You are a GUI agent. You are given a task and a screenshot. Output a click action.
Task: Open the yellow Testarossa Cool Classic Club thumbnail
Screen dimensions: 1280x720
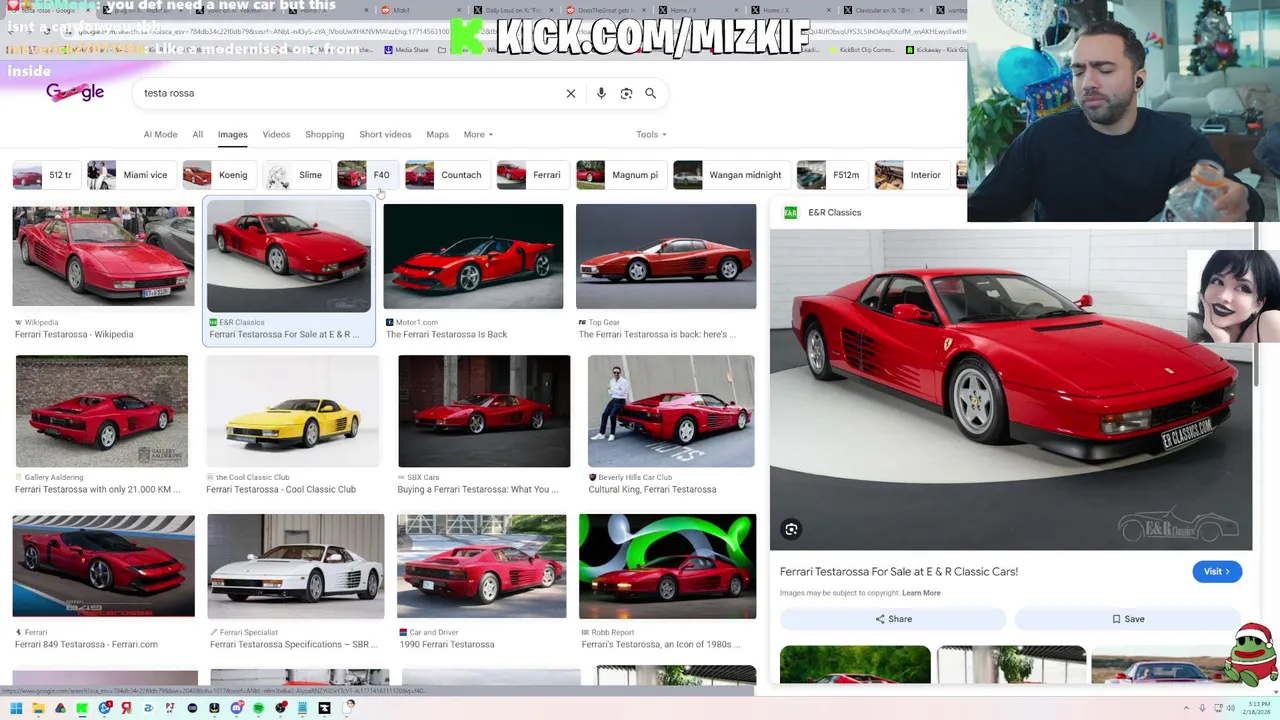click(x=293, y=411)
